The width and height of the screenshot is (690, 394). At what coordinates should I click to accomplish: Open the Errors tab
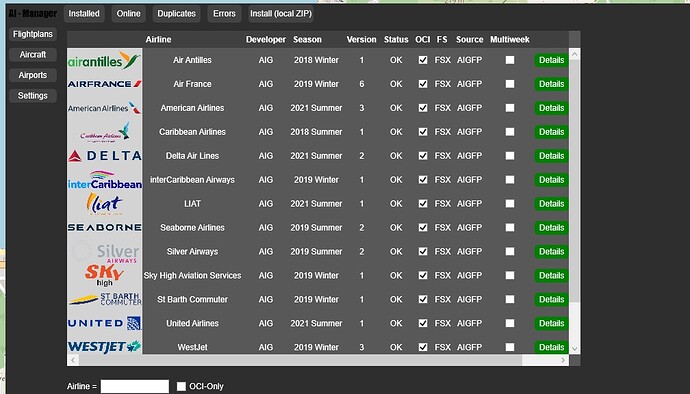click(x=224, y=14)
